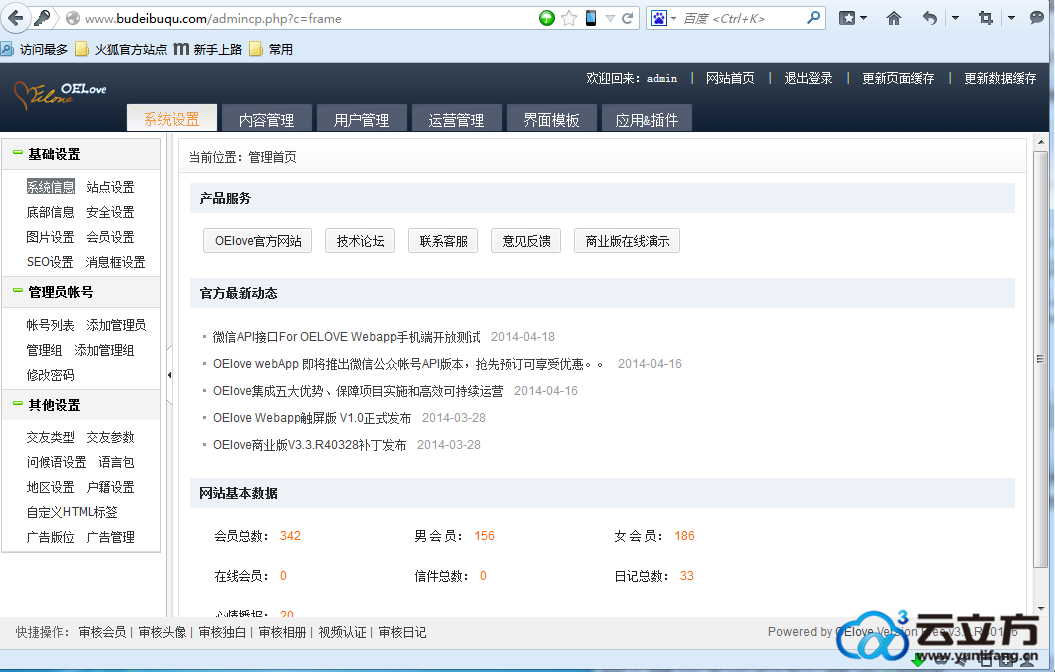
Task: Collapse sidebar with the splitter arrow handle
Action: 170,375
